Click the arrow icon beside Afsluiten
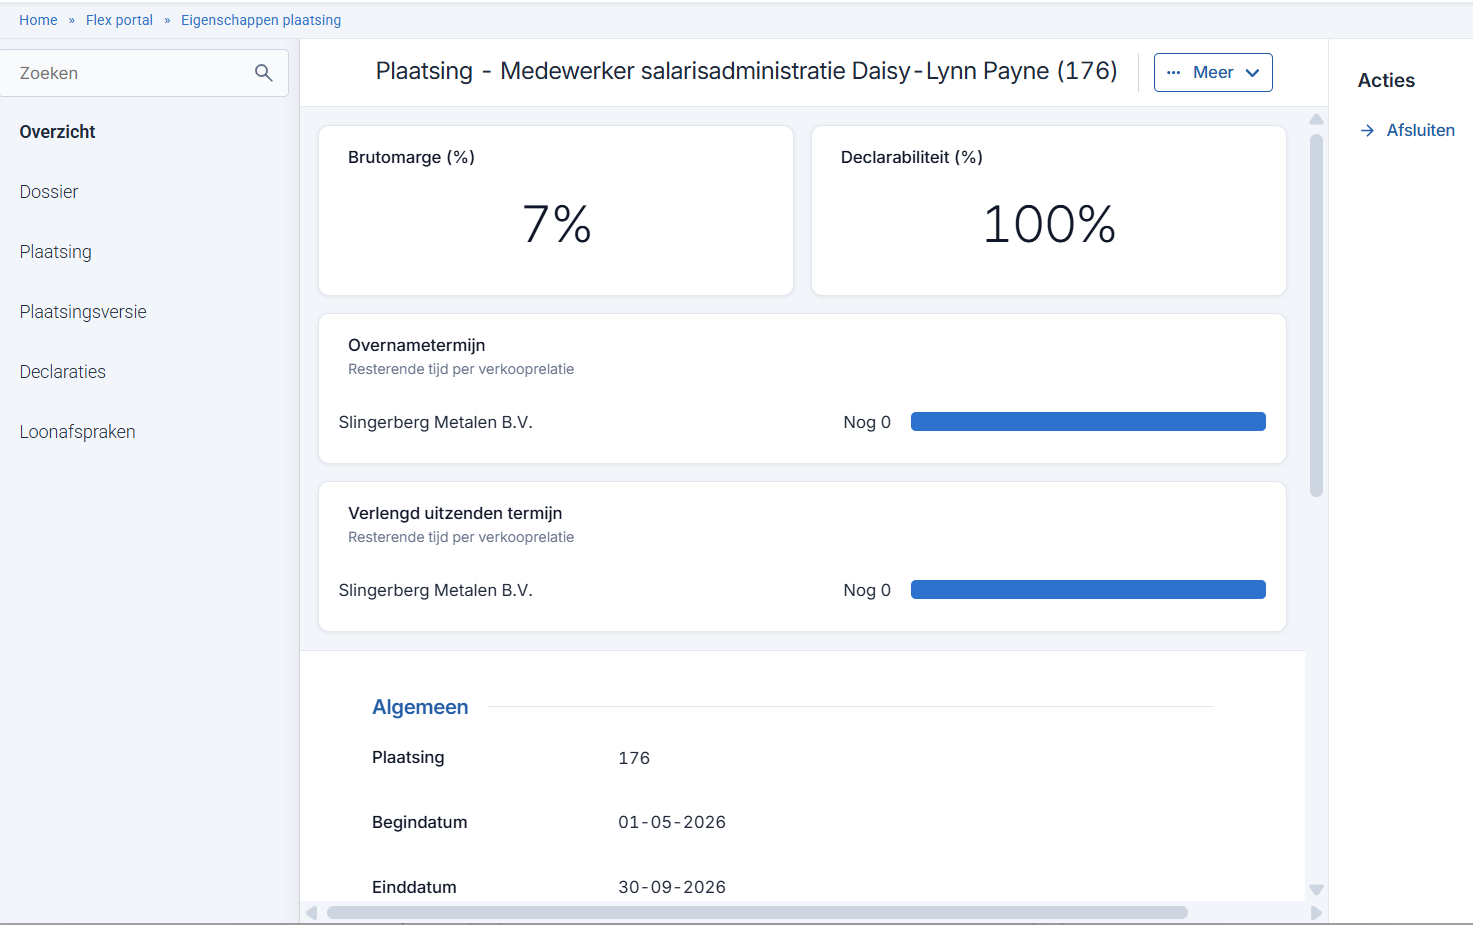1473x925 pixels. click(x=1367, y=131)
